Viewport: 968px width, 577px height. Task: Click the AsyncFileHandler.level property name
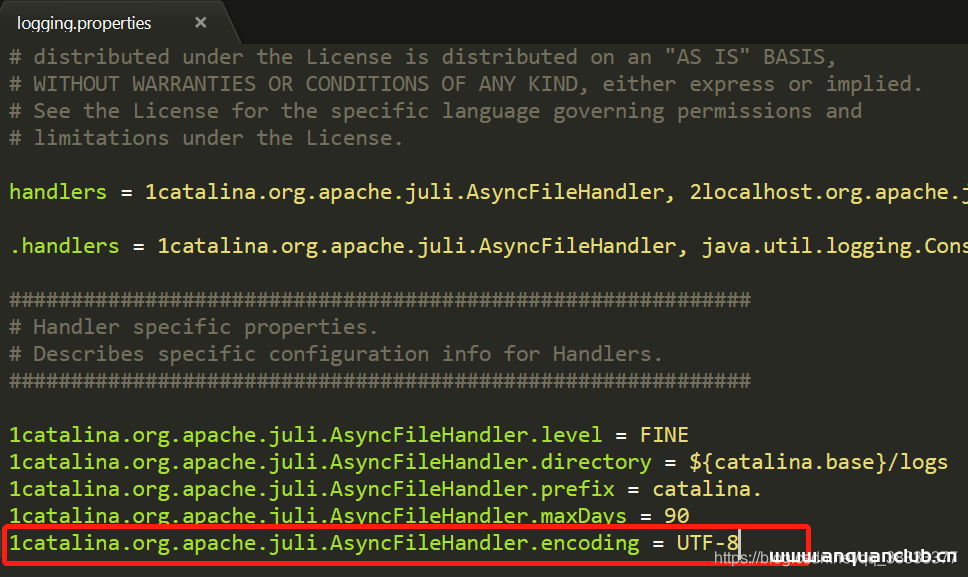305,435
